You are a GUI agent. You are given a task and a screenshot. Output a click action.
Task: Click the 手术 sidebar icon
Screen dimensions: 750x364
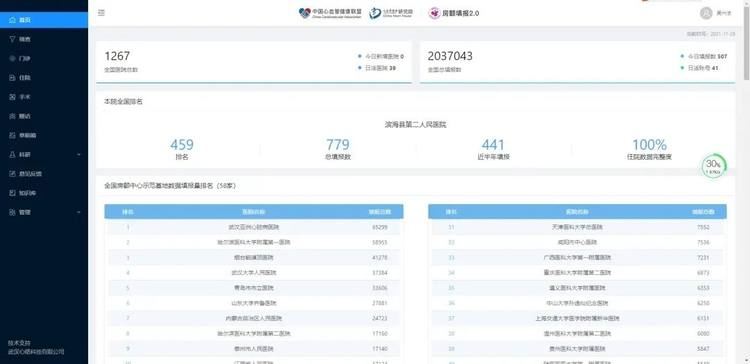(12, 97)
